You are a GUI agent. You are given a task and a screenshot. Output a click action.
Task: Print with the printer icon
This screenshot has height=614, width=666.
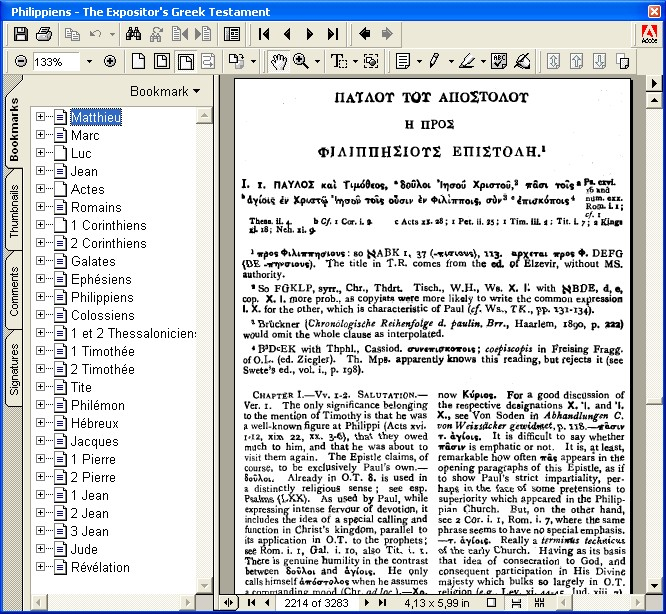pyautogui.click(x=44, y=34)
